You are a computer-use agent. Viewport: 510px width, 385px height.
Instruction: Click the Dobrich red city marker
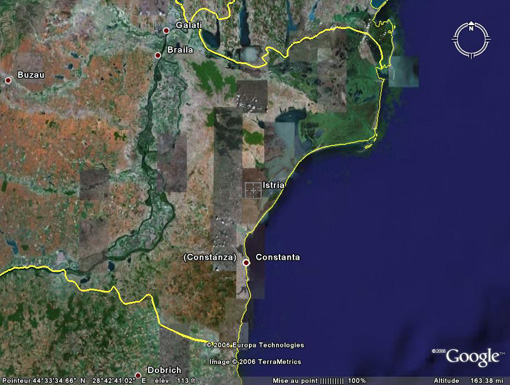pos(138,376)
